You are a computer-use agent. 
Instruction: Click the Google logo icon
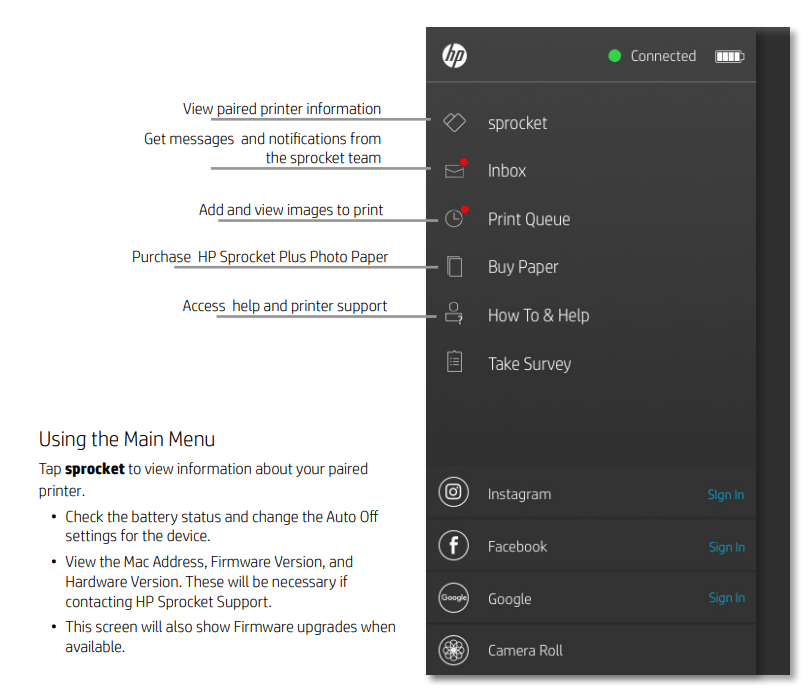click(x=454, y=598)
